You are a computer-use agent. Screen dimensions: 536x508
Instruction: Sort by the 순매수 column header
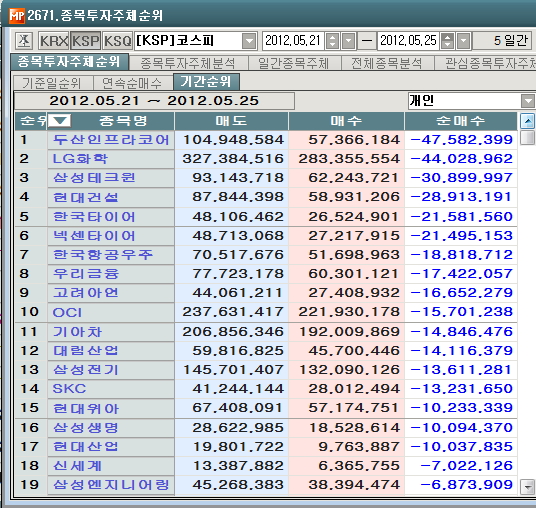[x=461, y=121]
